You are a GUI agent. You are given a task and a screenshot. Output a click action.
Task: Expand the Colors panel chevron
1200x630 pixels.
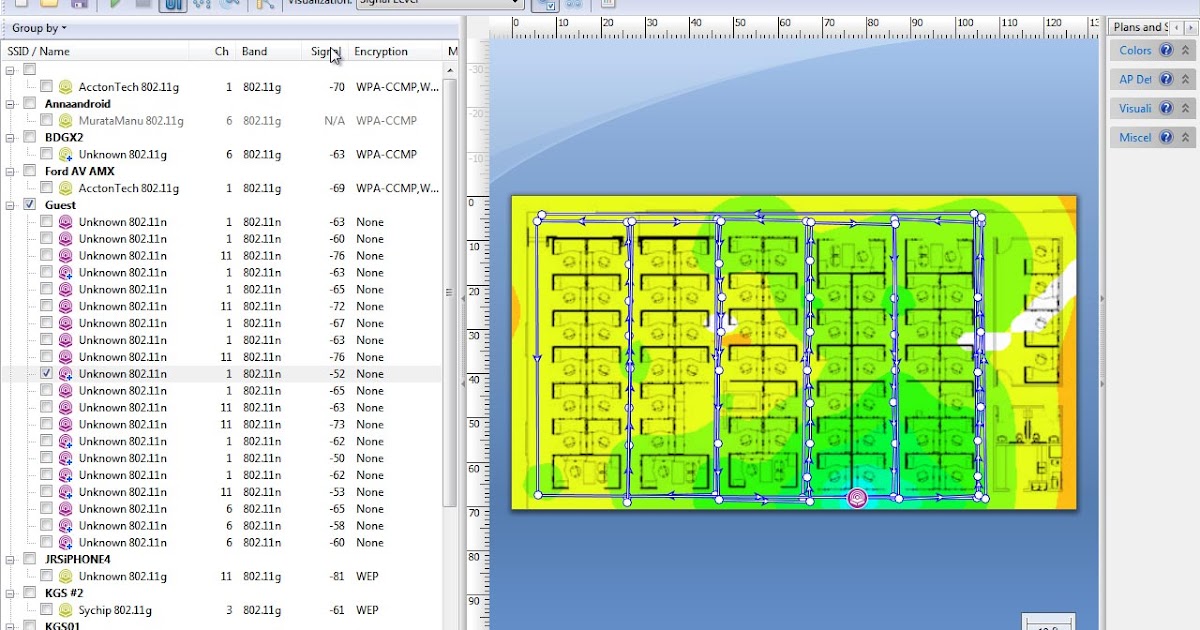click(x=1186, y=51)
